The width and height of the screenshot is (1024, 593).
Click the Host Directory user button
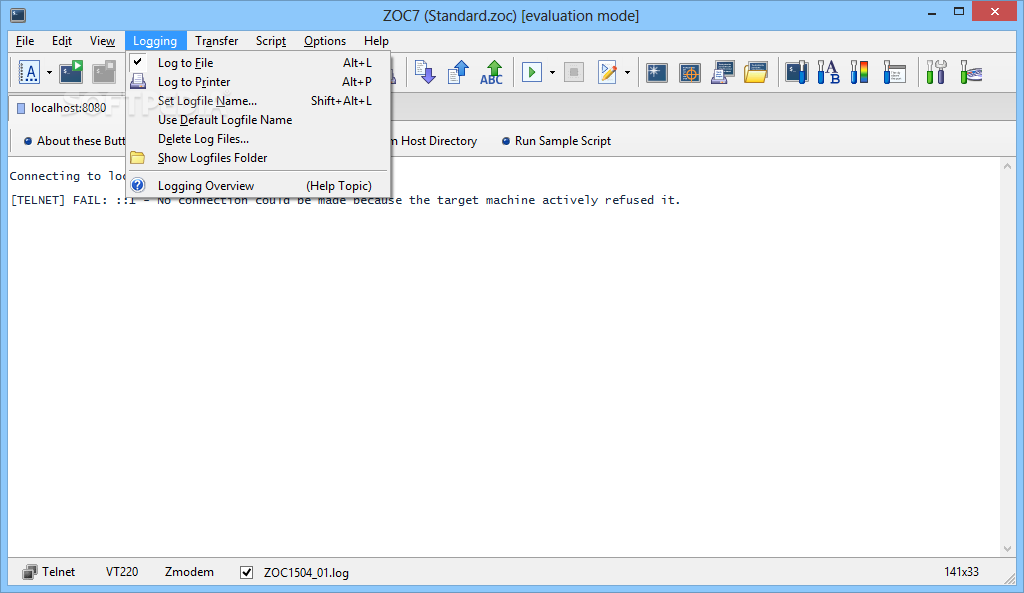coord(436,140)
